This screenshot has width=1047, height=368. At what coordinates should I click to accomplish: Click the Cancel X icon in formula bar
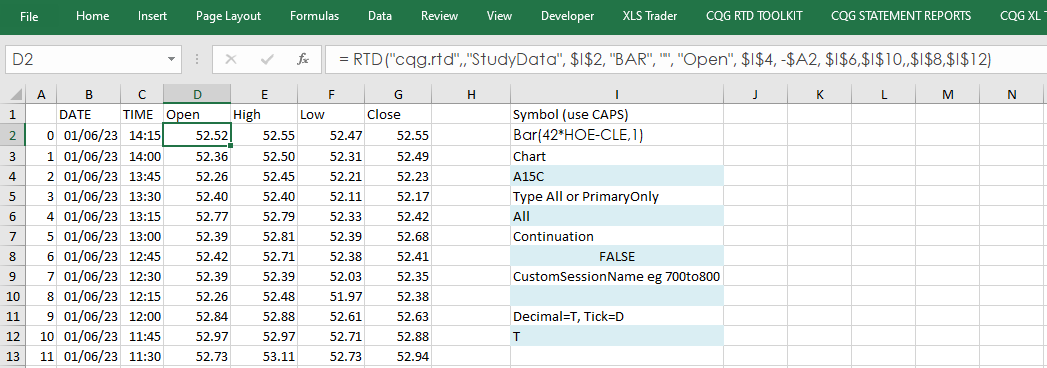click(x=231, y=60)
